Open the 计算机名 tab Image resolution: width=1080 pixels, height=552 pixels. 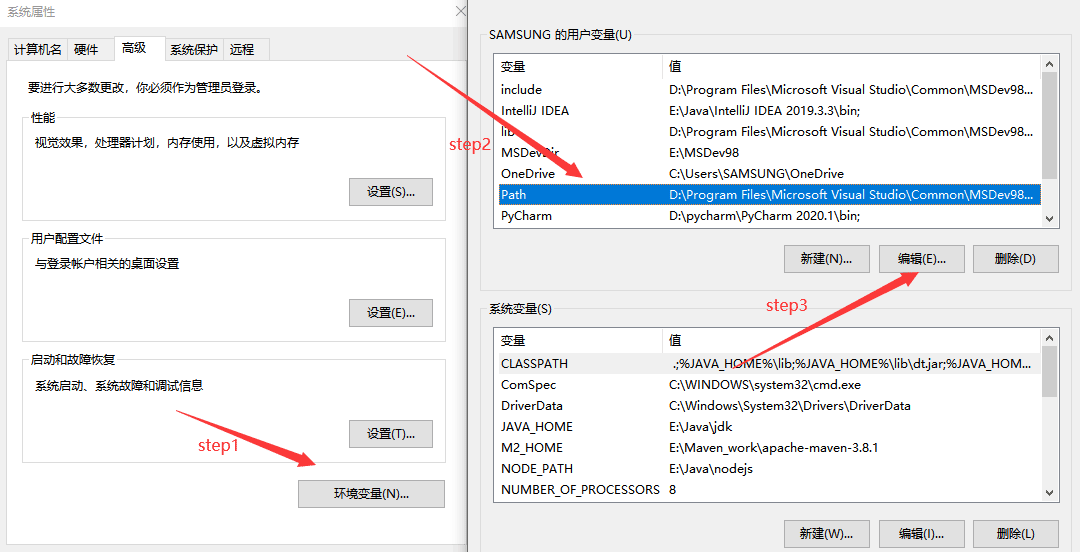pyautogui.click(x=38, y=50)
